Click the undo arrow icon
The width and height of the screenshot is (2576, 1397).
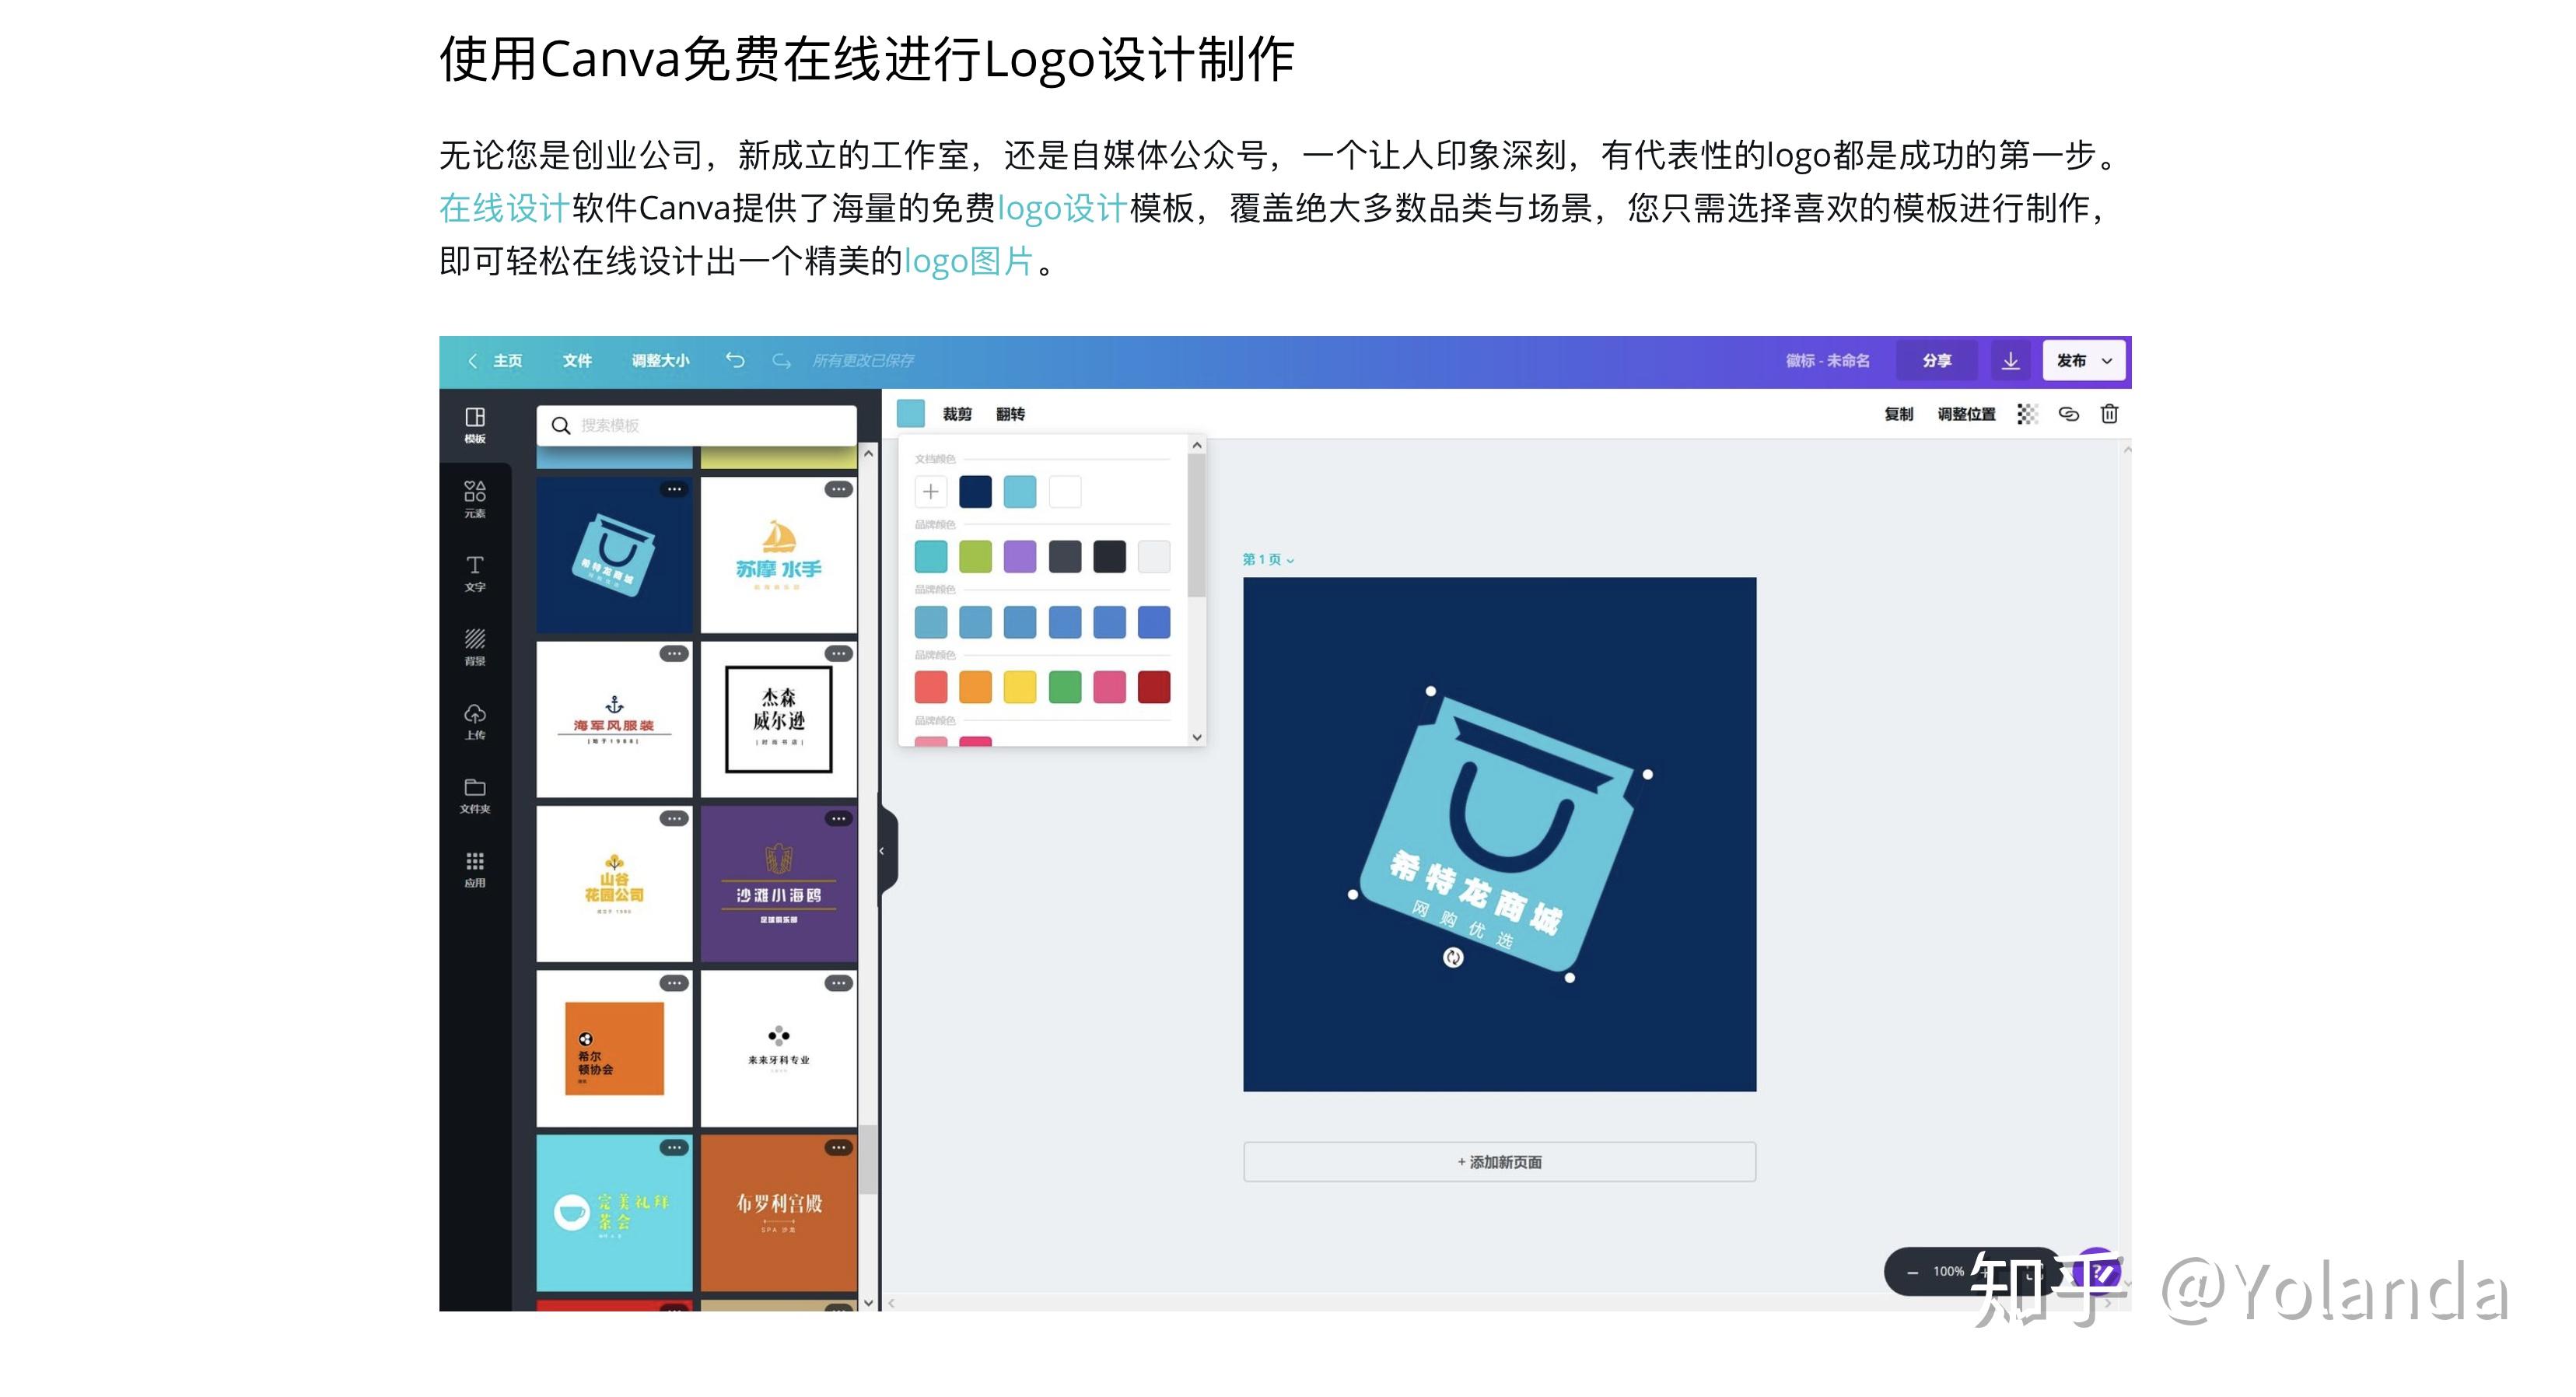[x=735, y=360]
